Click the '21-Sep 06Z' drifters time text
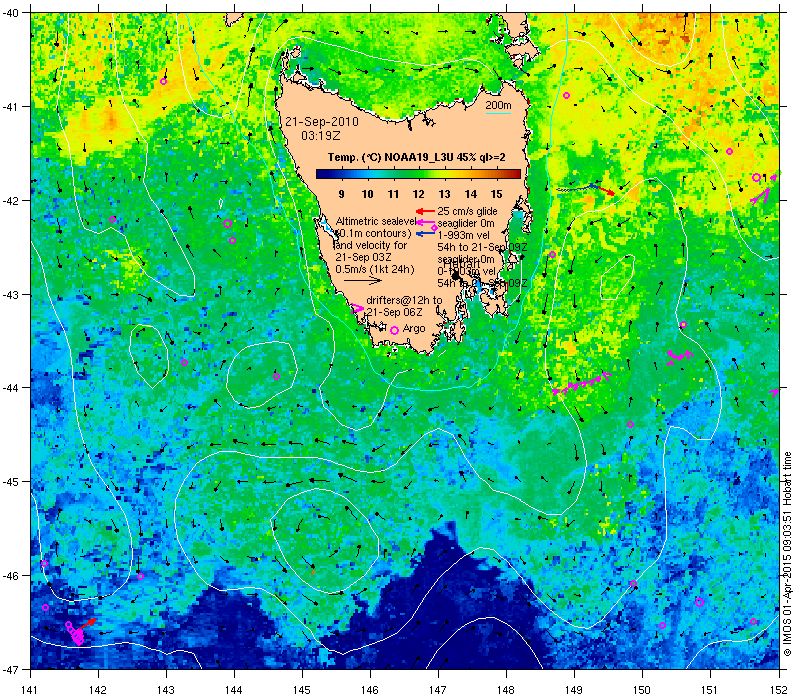800x700 pixels. pyautogui.click(x=394, y=312)
